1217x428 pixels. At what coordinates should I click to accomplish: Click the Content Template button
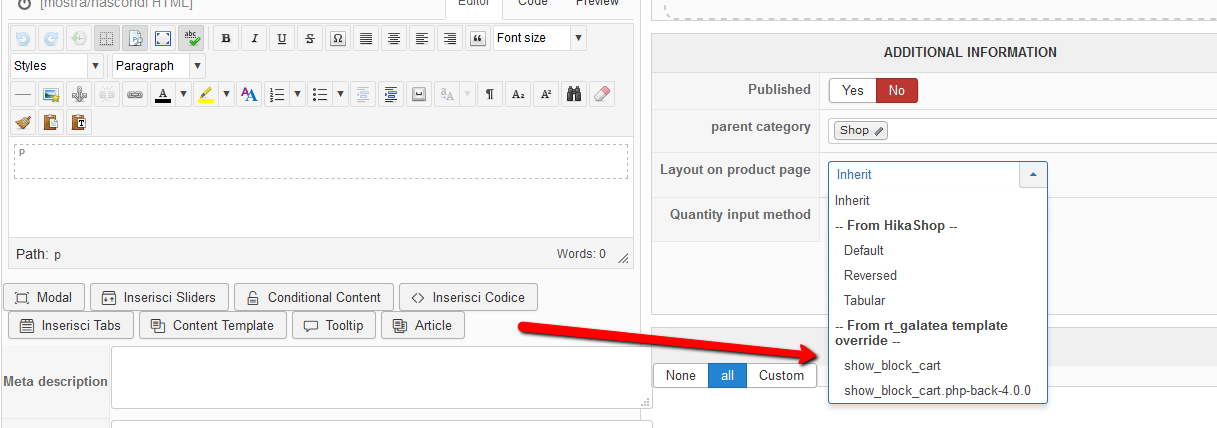(213, 325)
